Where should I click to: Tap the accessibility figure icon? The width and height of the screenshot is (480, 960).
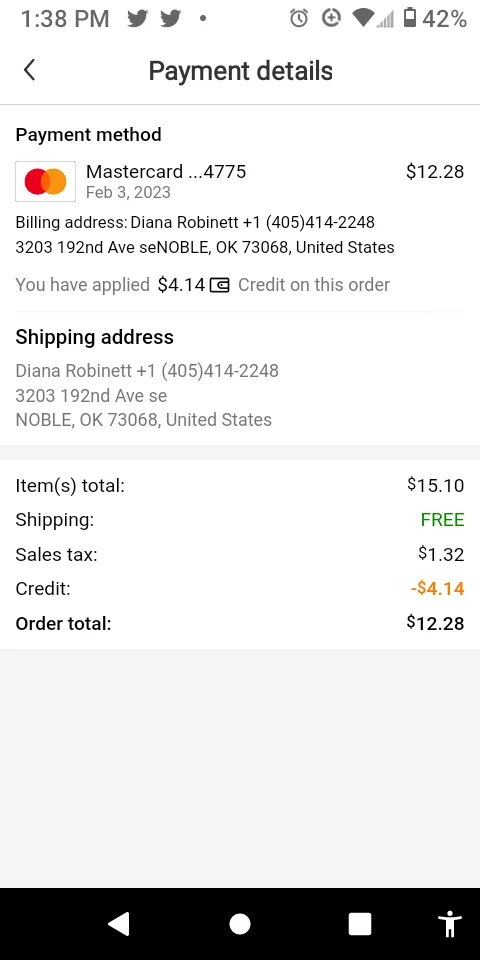click(449, 924)
